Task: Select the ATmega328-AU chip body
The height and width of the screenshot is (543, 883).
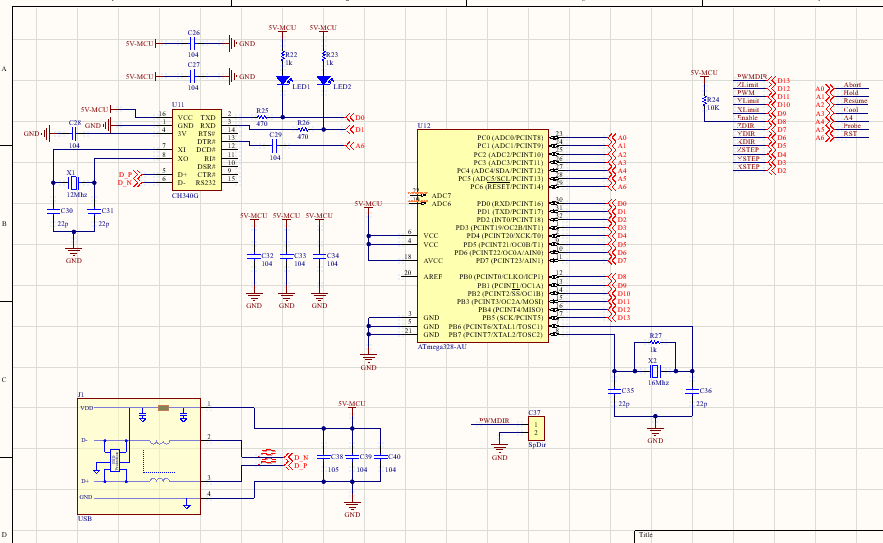Action: 483,236
